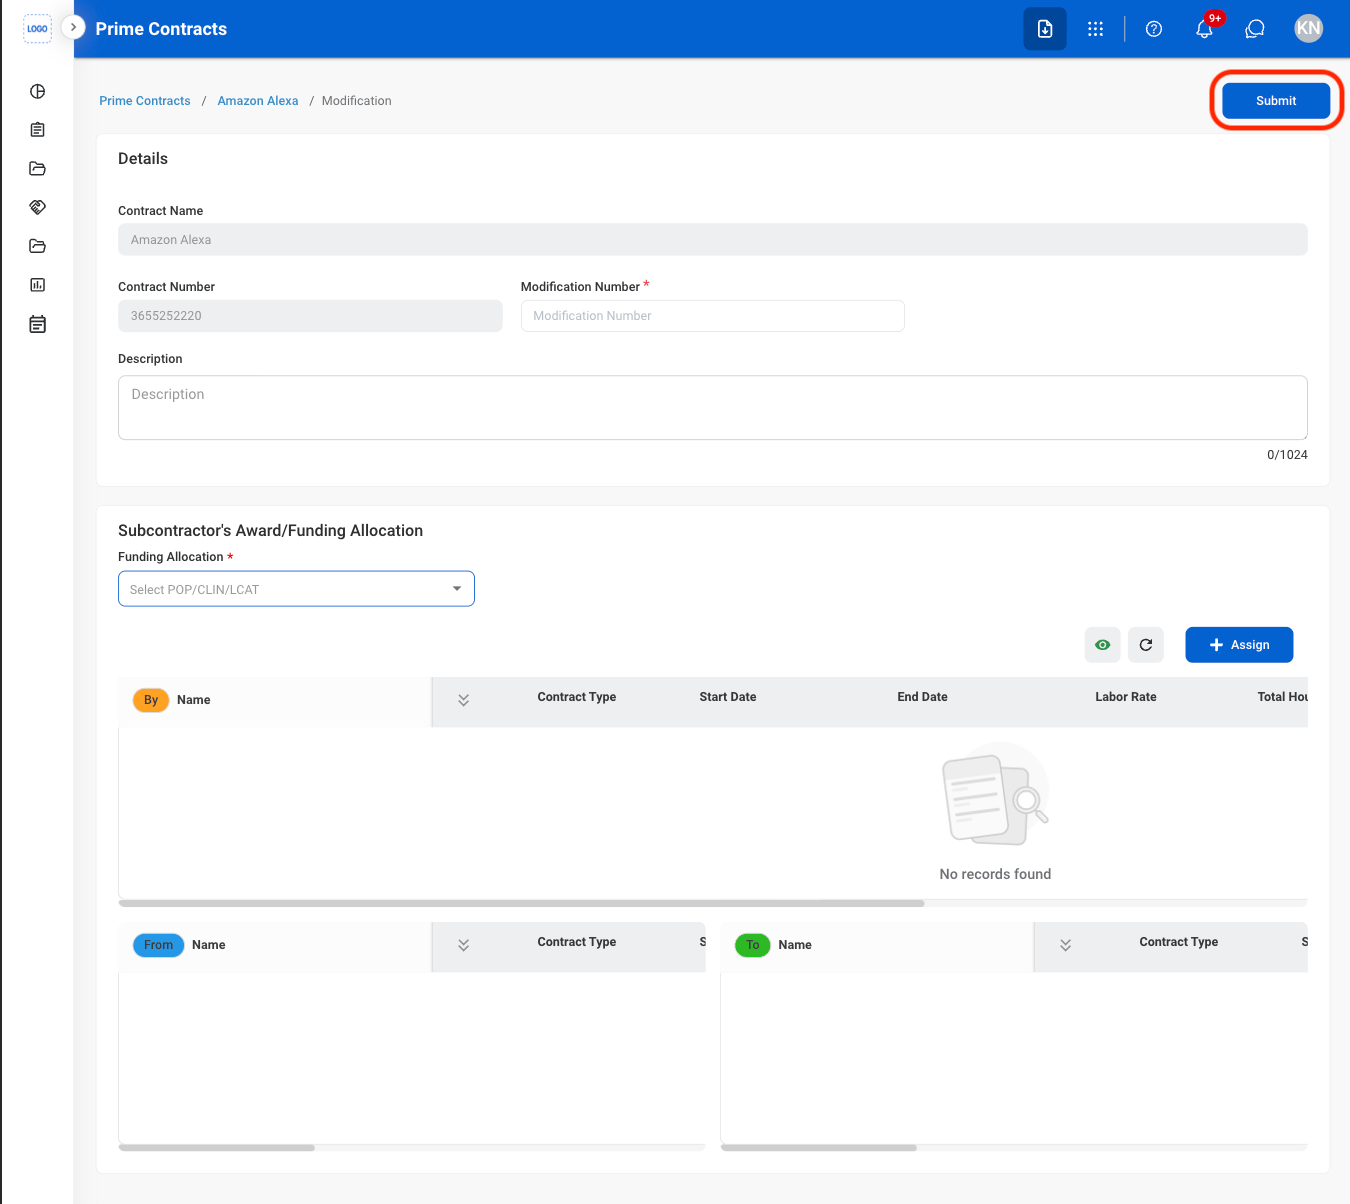Click the To table horizontal scrollbar
Viewport: 1350px width, 1204px height.
[818, 1148]
